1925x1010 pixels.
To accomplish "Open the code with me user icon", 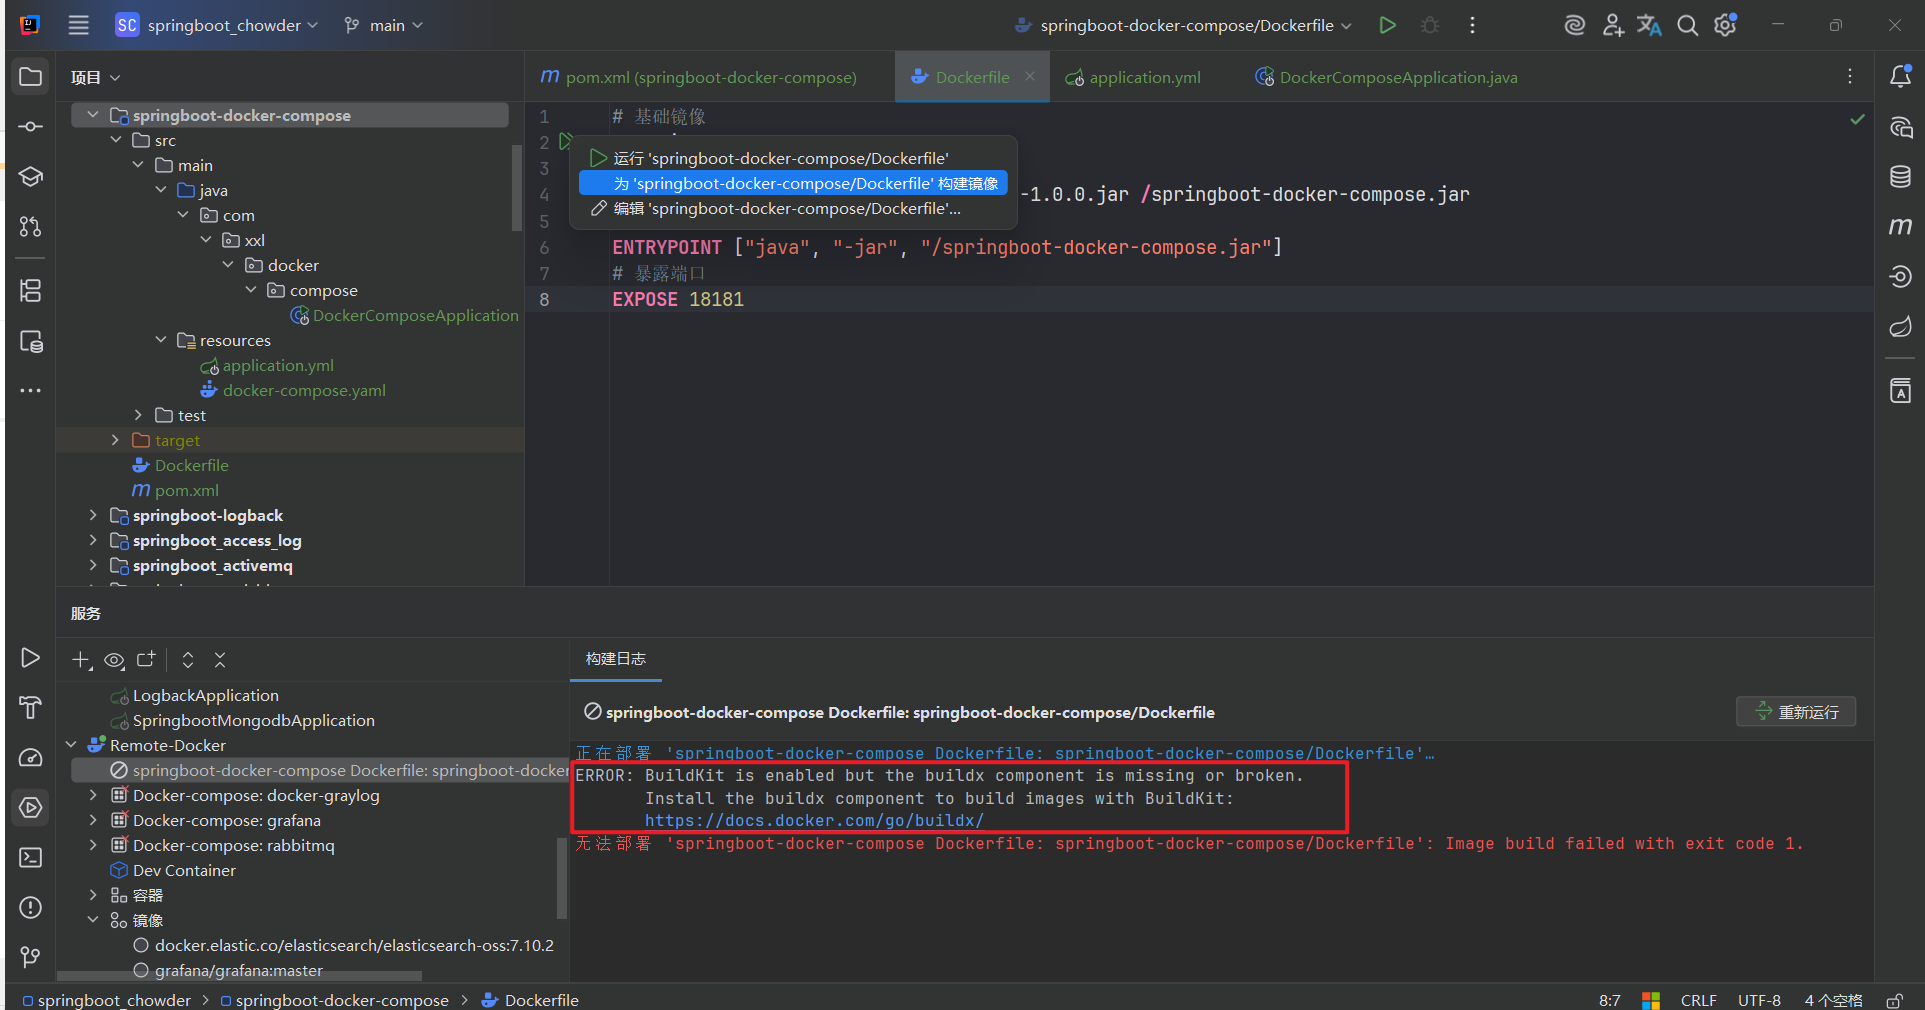I will tap(1612, 25).
